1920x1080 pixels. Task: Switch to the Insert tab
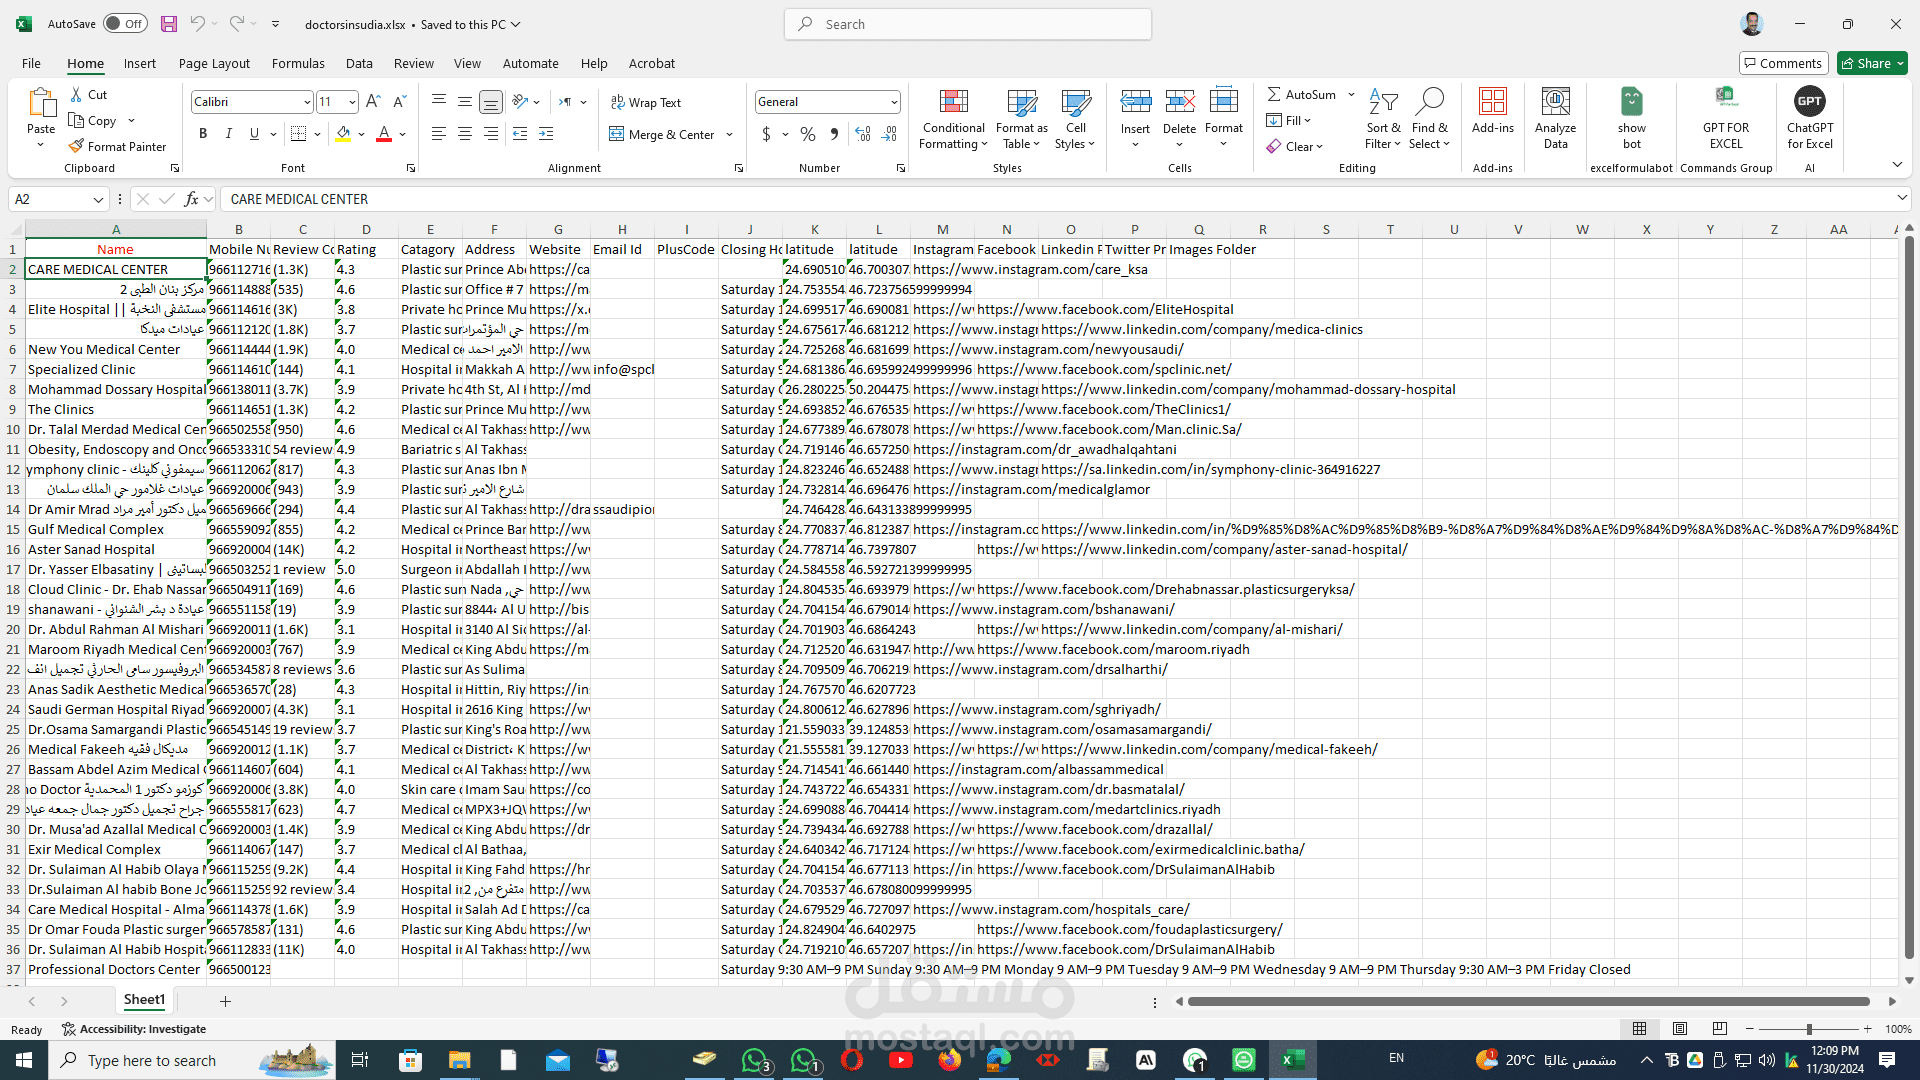tap(140, 63)
